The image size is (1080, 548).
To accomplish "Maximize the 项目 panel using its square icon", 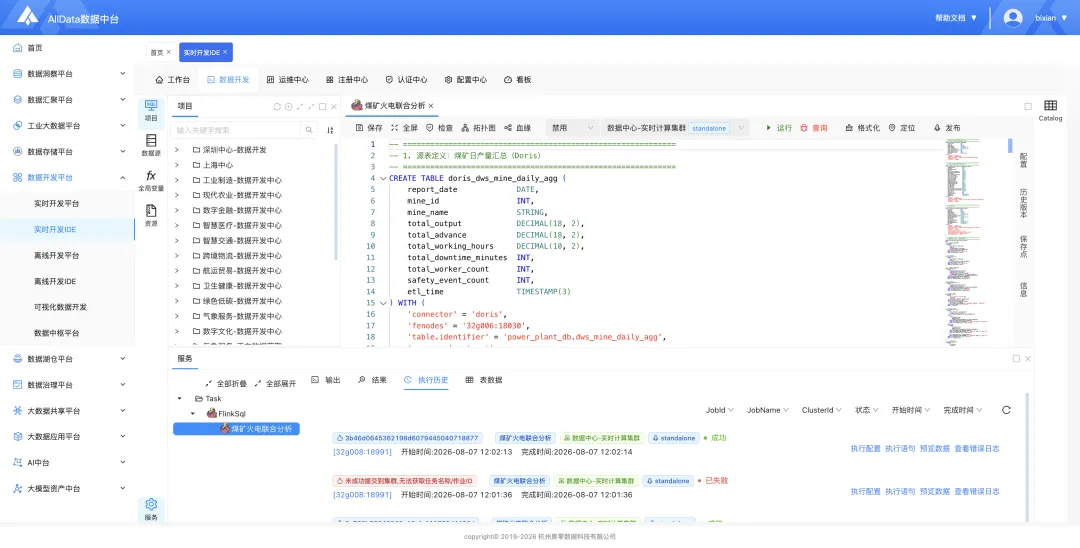I will click(322, 107).
